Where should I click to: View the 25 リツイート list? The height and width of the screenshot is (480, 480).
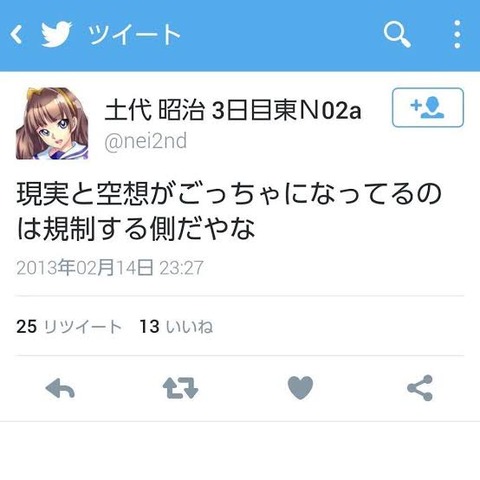[x=69, y=326]
